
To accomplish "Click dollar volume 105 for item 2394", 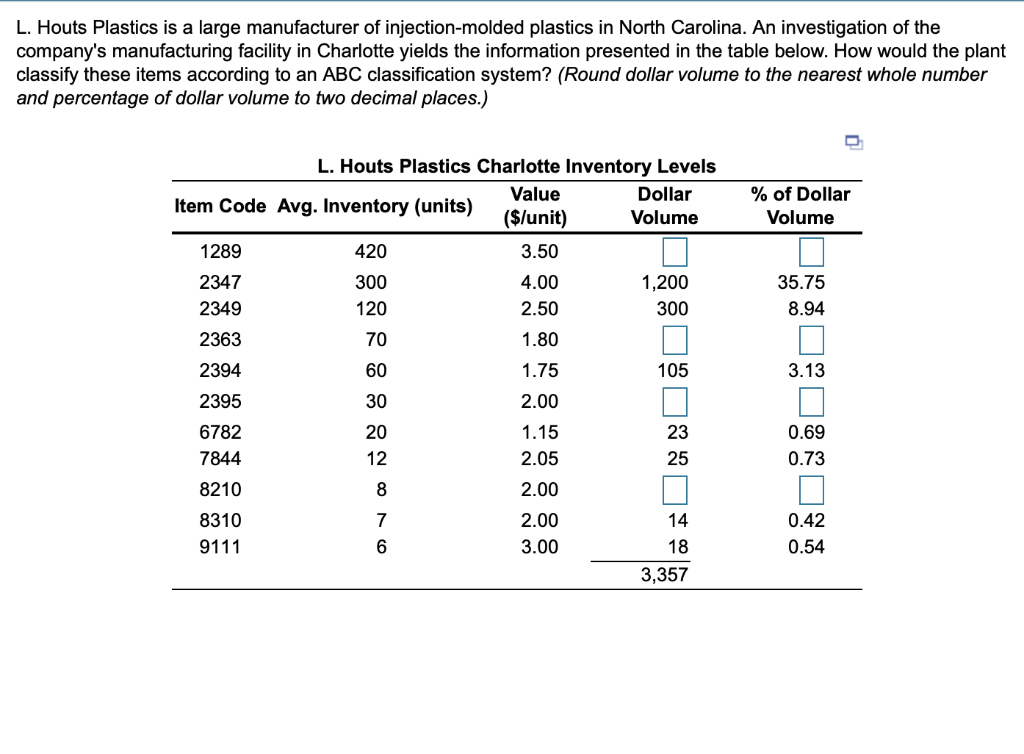I will (x=673, y=370).
